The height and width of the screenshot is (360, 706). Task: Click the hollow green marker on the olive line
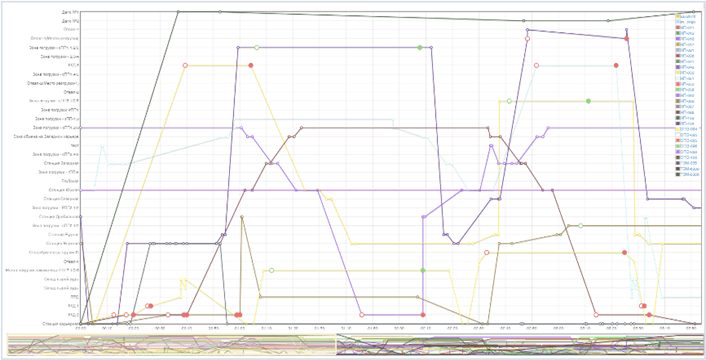tap(580, 225)
